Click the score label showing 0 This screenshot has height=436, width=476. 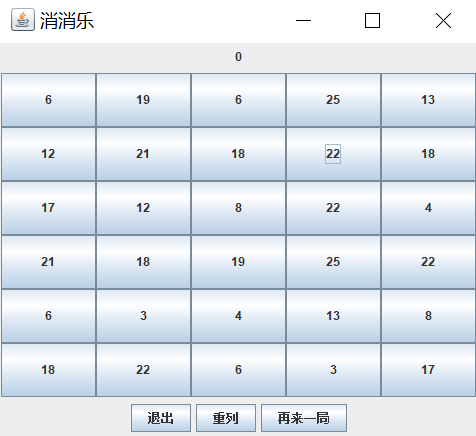click(x=238, y=57)
